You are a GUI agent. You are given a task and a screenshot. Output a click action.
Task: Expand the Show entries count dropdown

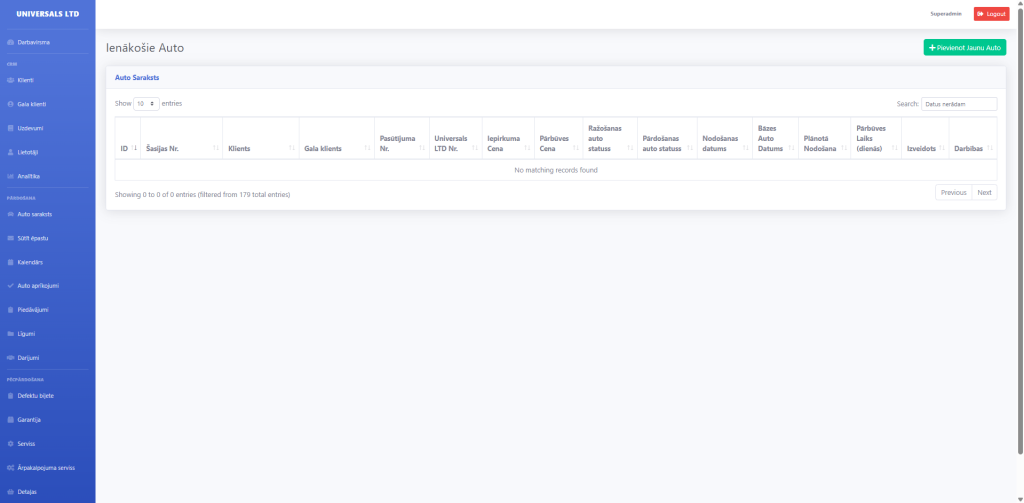(x=146, y=103)
